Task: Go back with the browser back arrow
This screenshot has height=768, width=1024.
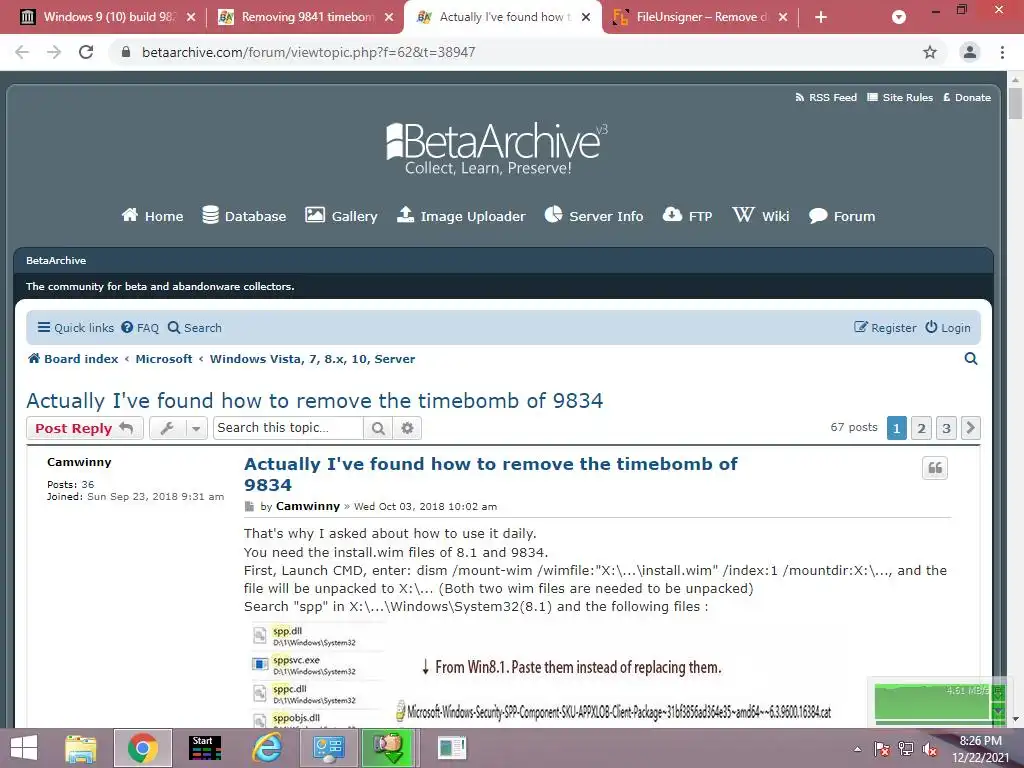Action: (22, 52)
